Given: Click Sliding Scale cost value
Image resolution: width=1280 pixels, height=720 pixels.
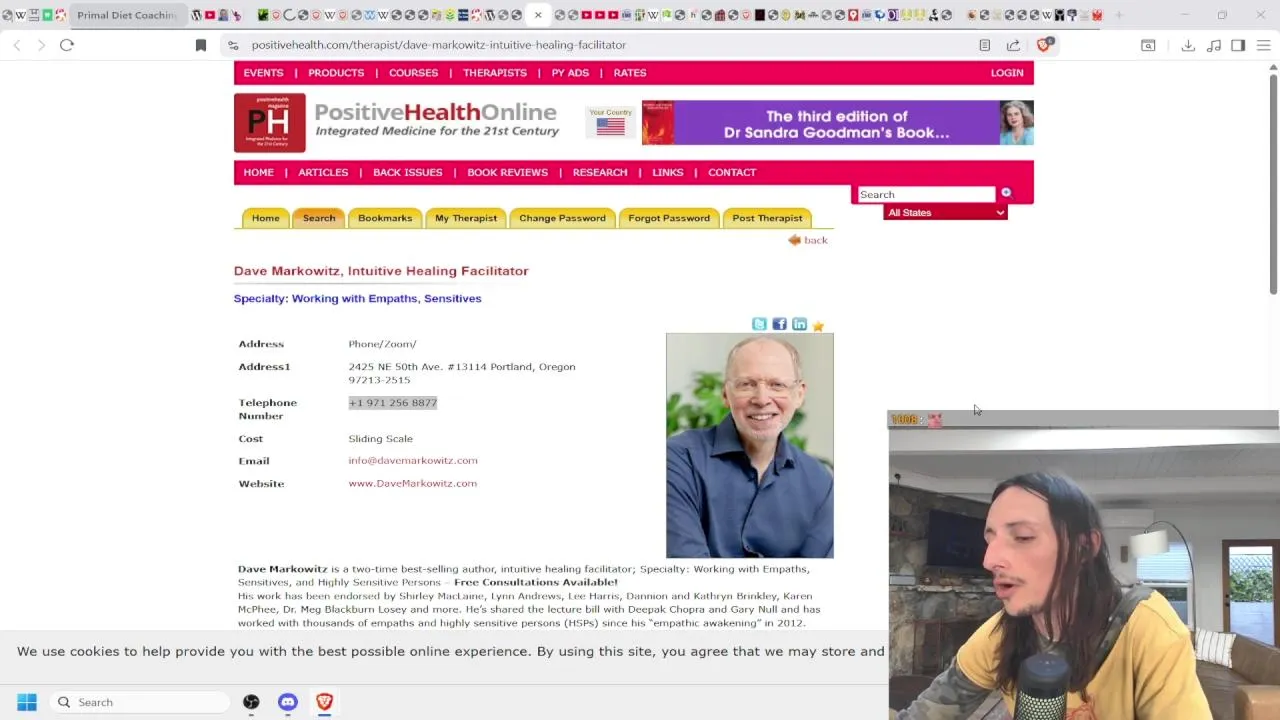Looking at the screenshot, I should point(380,439).
